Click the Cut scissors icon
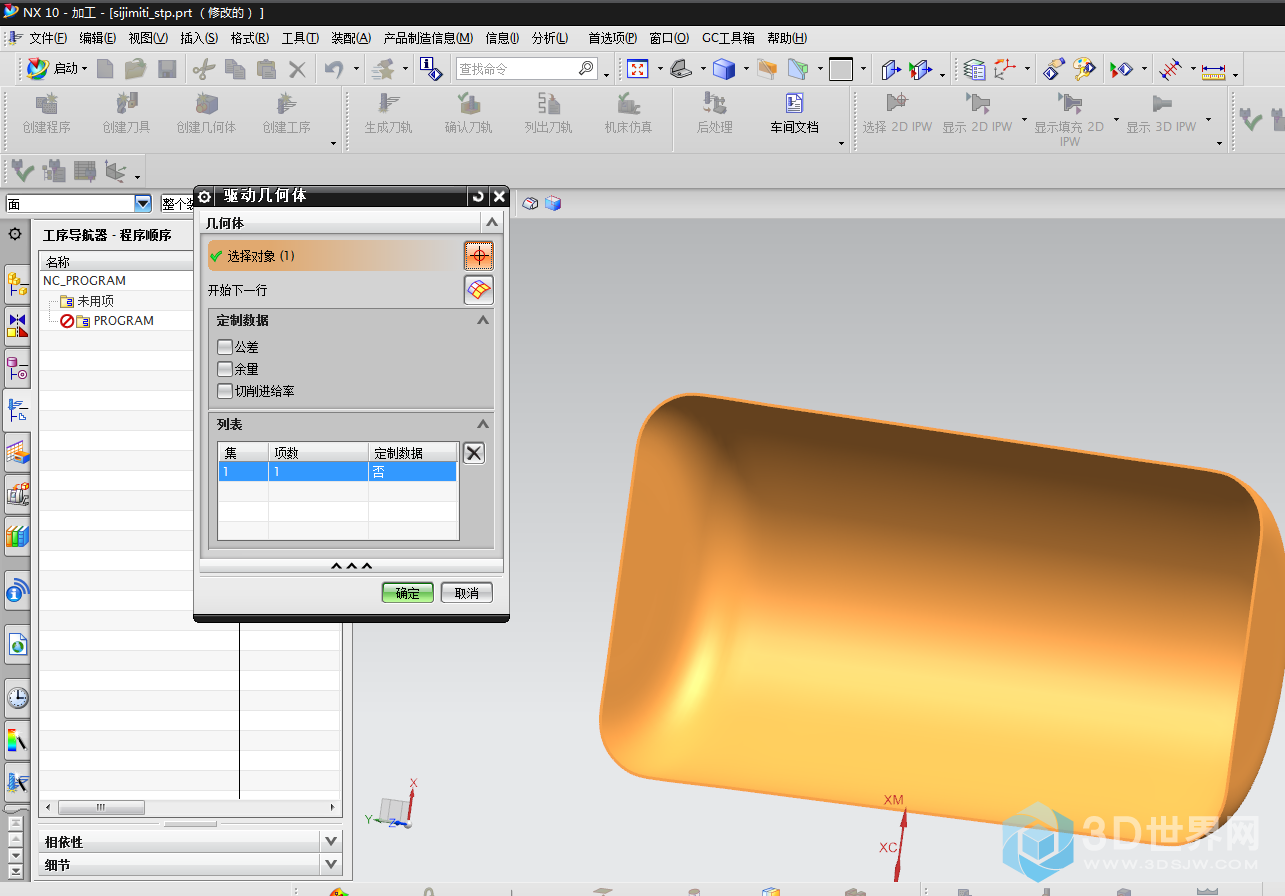Viewport: 1285px width, 896px height. coord(204,69)
